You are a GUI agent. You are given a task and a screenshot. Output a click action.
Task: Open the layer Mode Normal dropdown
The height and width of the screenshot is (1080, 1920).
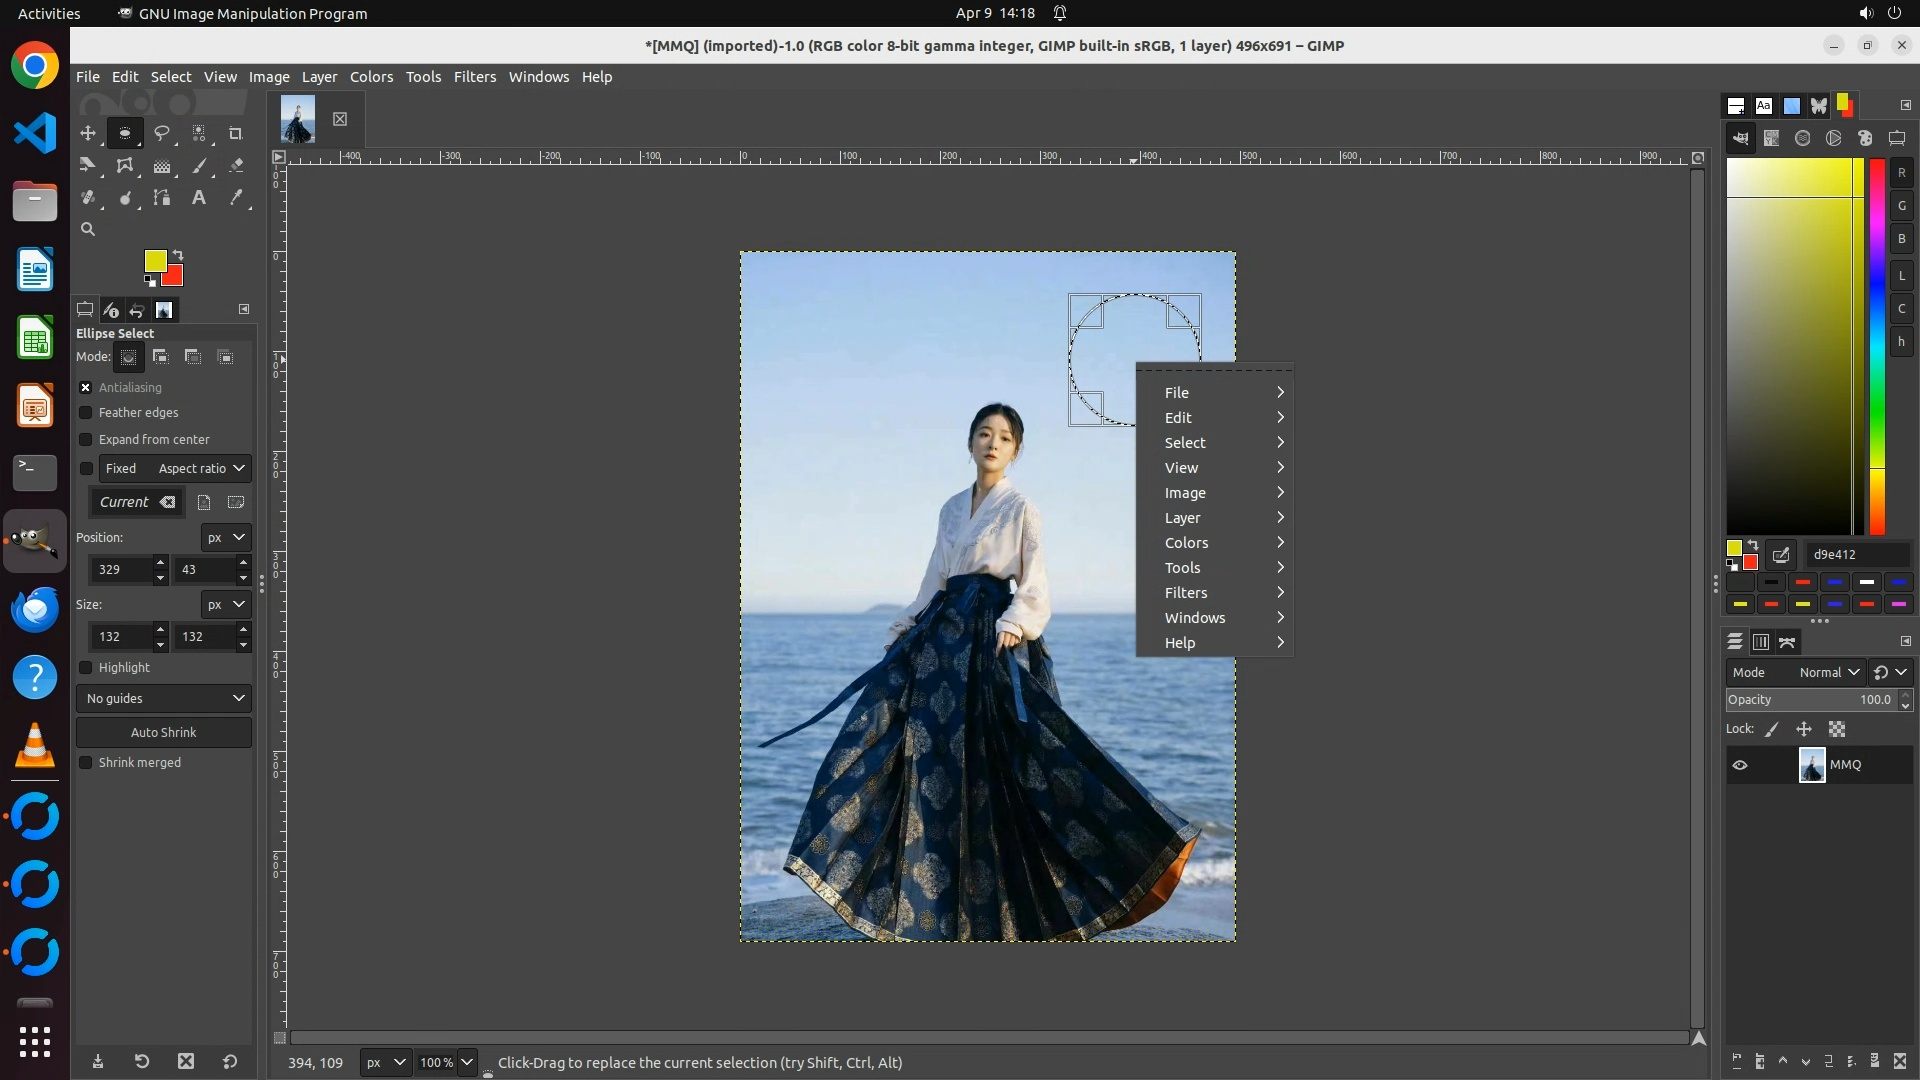point(1828,673)
